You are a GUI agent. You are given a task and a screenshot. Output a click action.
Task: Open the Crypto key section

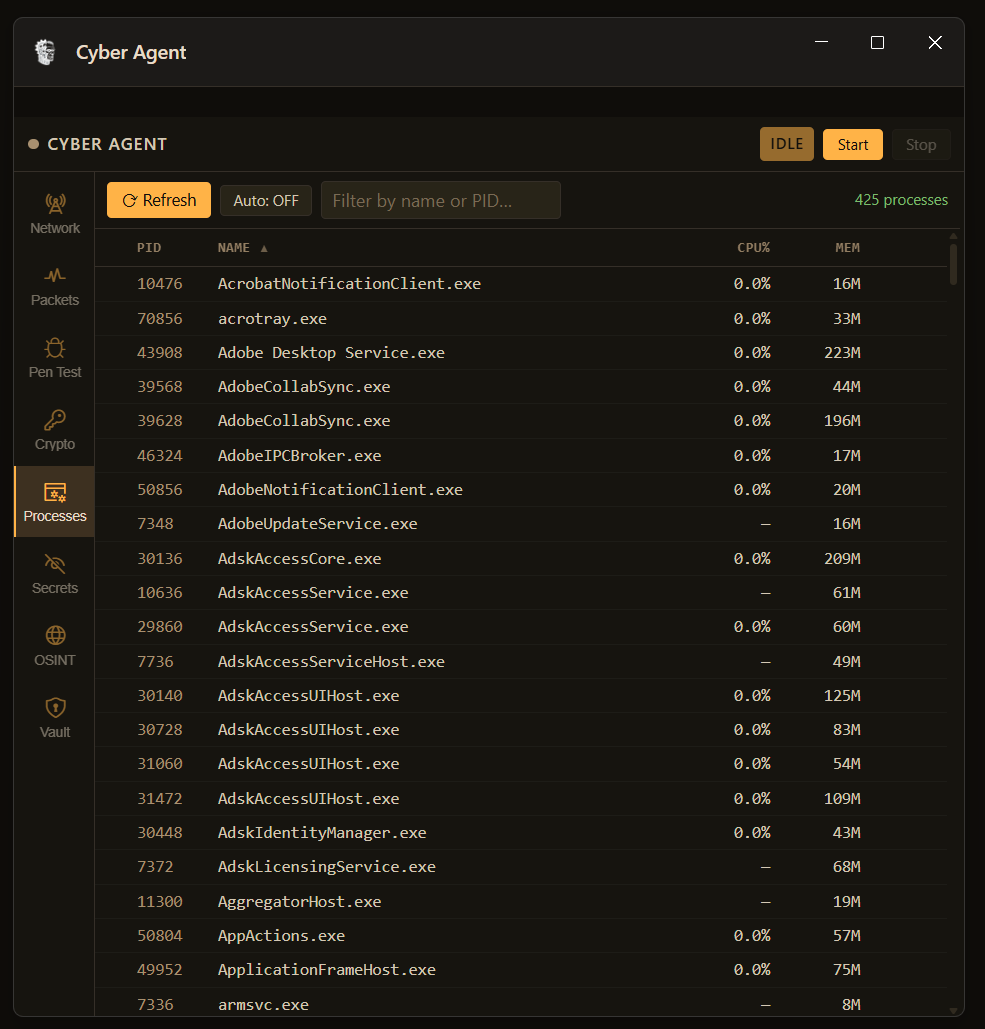54,430
